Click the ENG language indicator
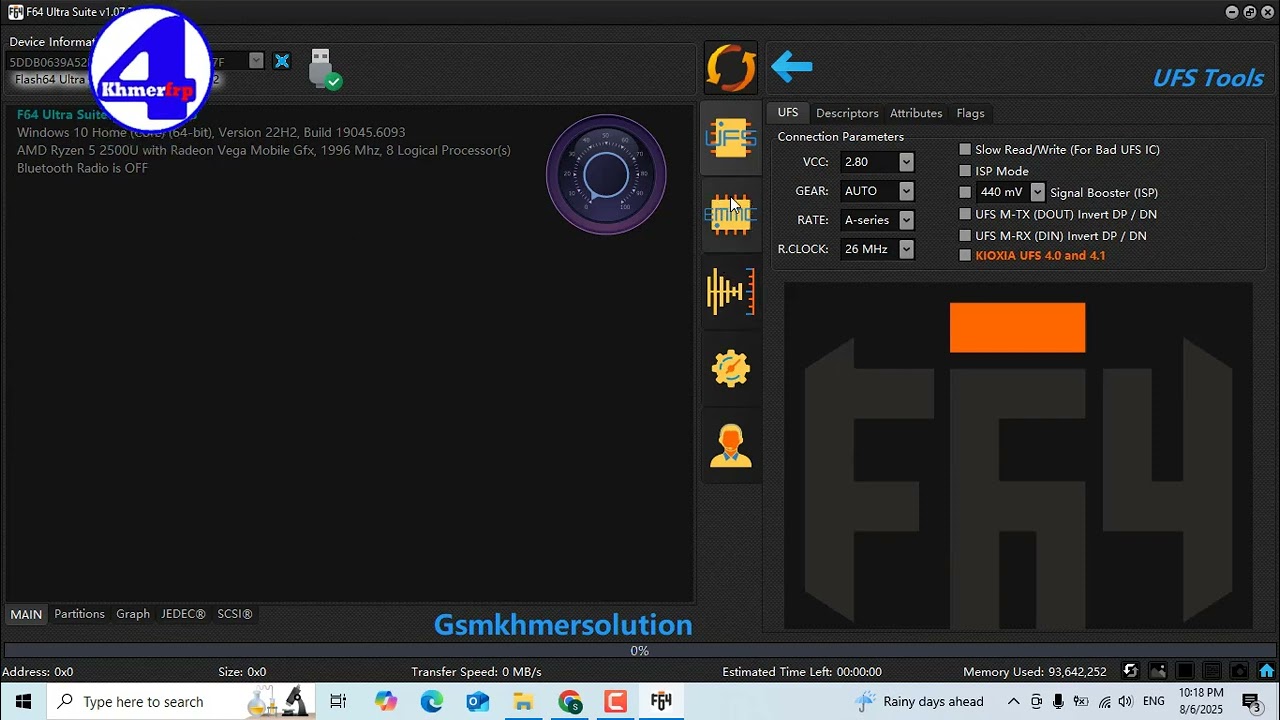Viewport: 1280px width, 720px height. [x=1153, y=702]
